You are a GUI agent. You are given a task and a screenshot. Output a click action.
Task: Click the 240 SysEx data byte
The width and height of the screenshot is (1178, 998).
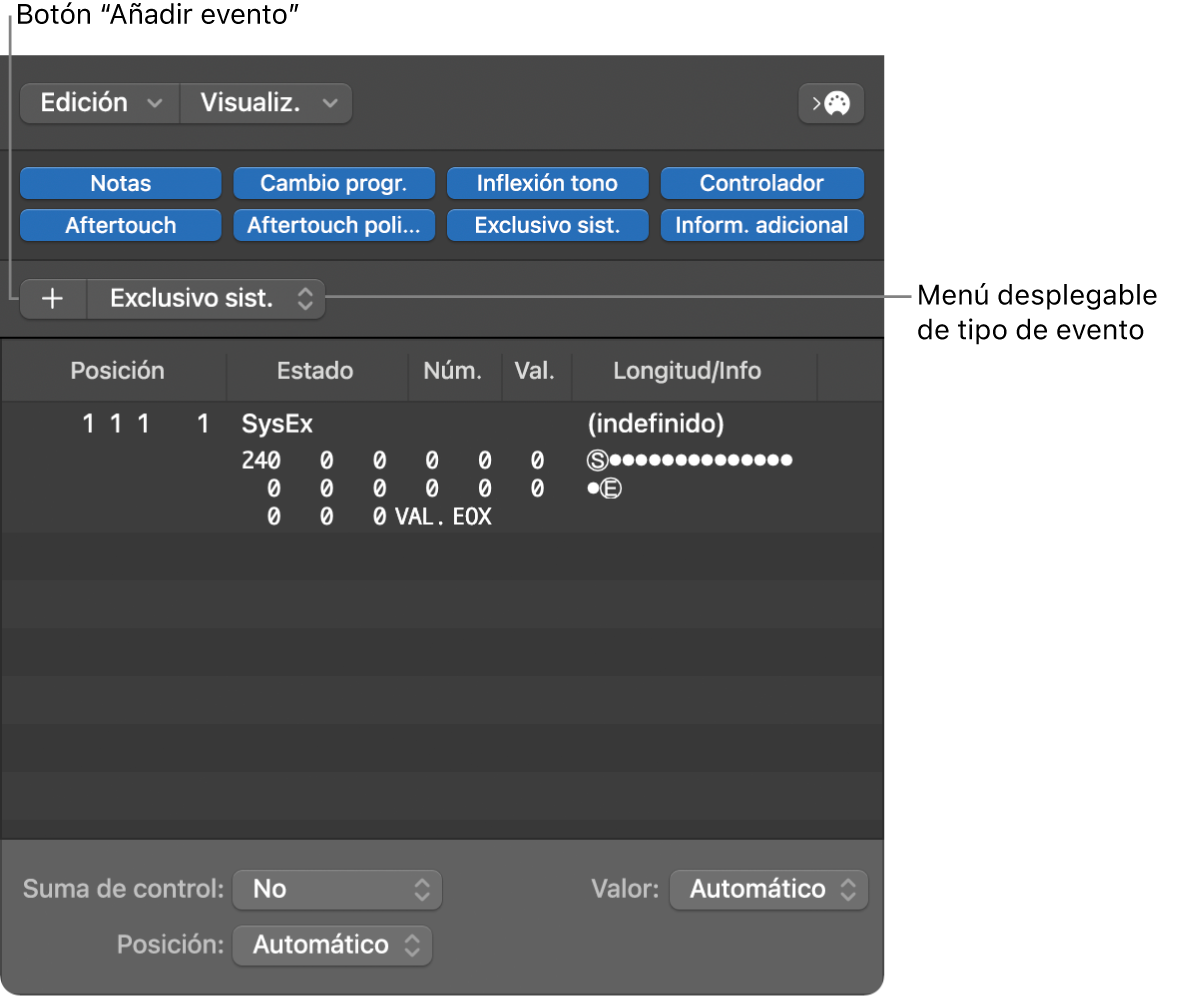(x=261, y=460)
